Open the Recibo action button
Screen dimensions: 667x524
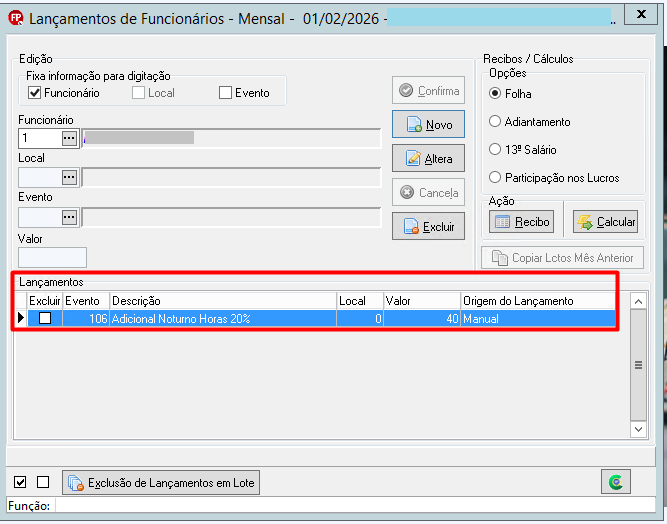(522, 222)
